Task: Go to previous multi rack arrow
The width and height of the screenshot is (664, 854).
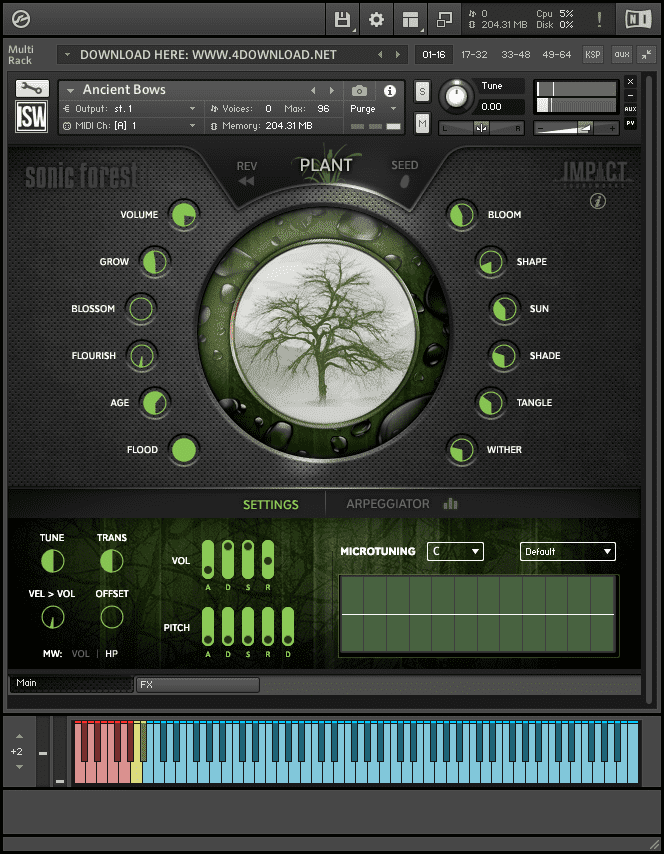Action: coord(380,54)
